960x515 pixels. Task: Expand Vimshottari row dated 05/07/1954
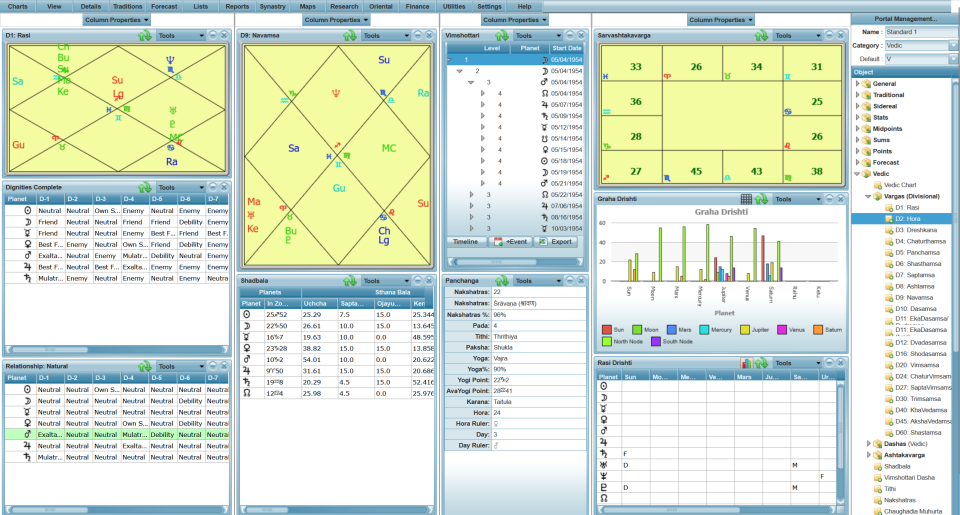[482, 105]
